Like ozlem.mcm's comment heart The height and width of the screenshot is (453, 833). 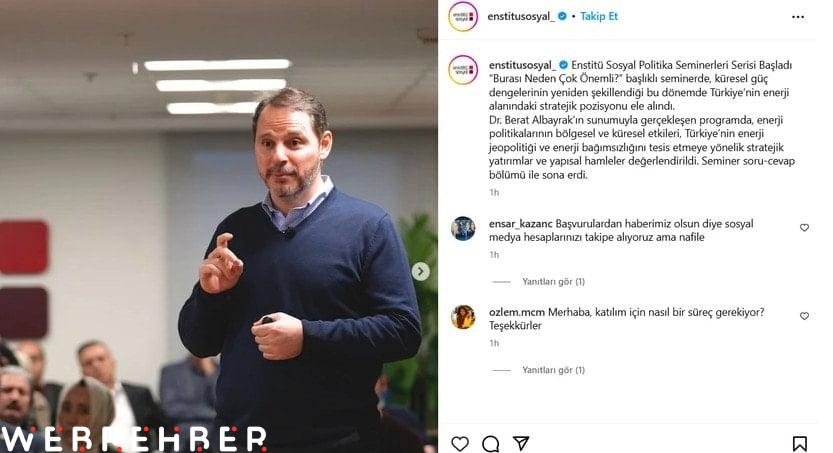(x=804, y=316)
